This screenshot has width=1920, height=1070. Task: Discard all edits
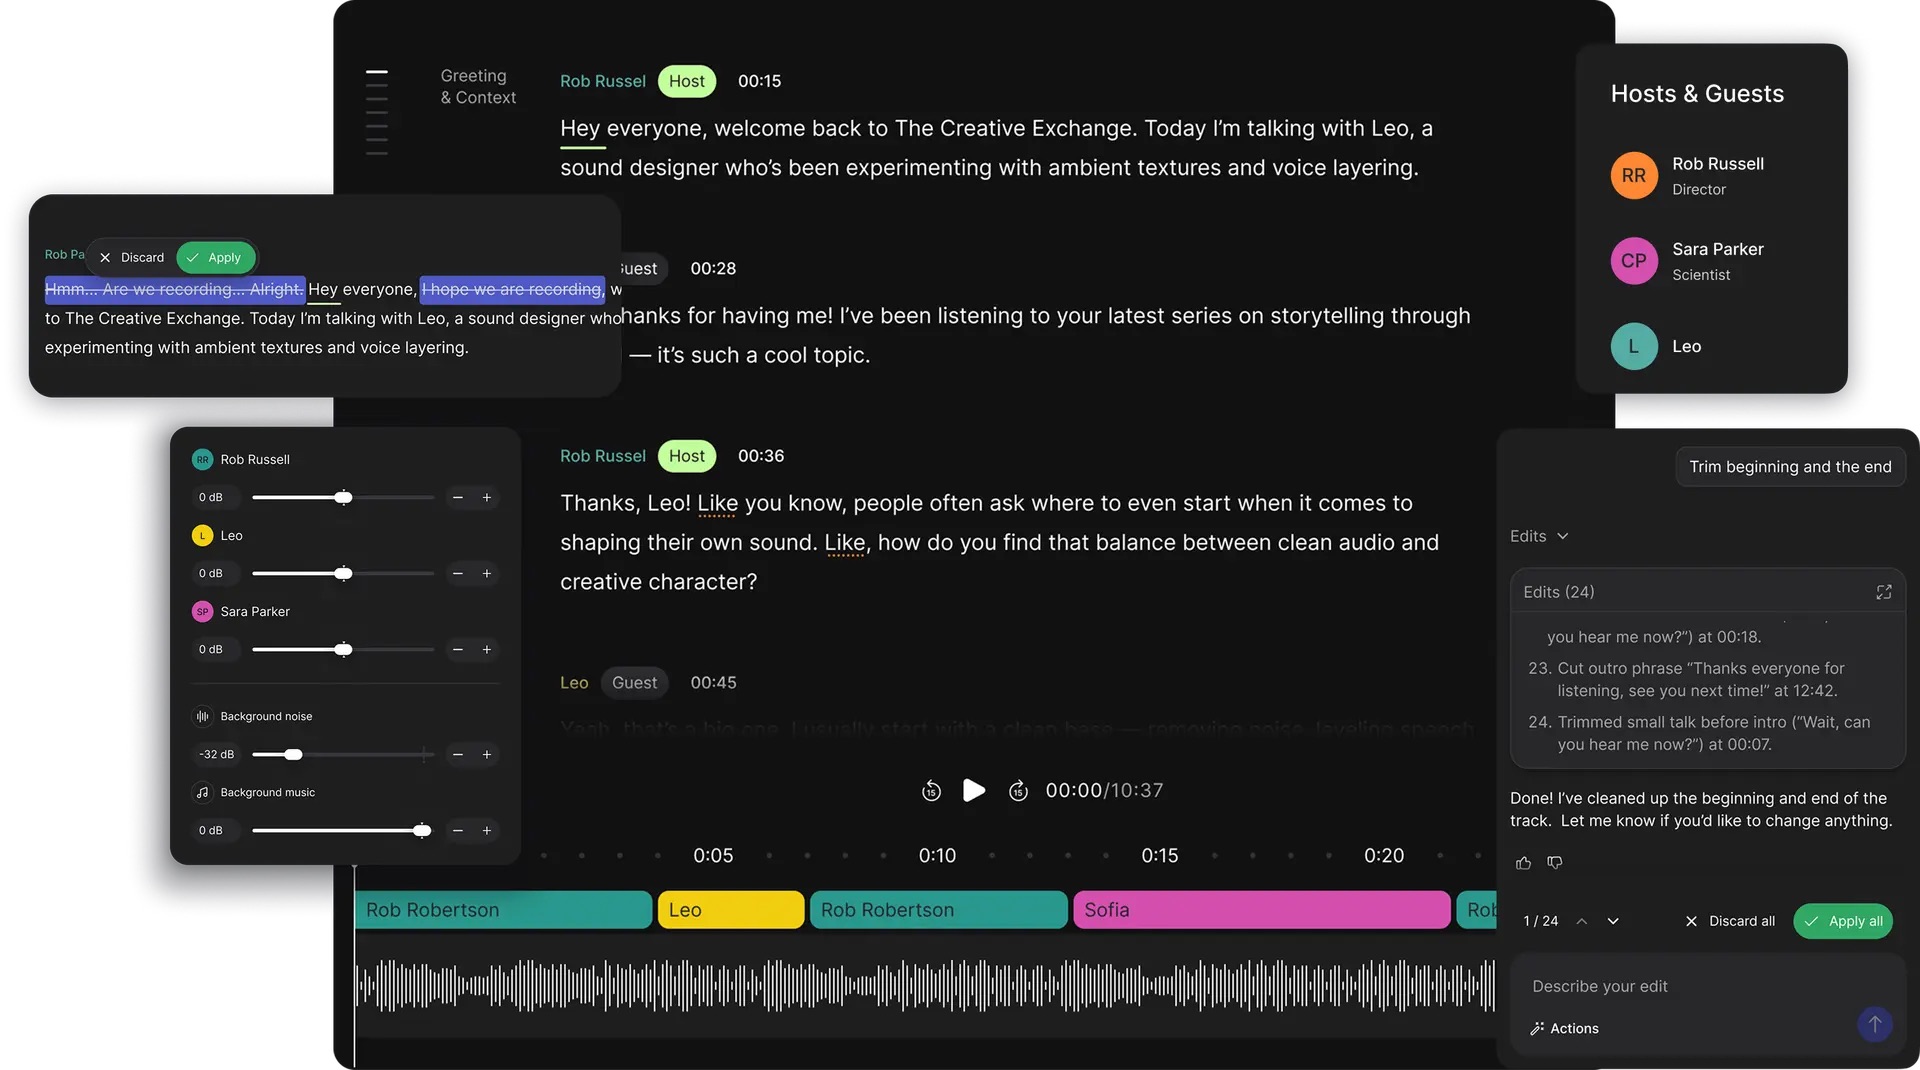[1730, 921]
